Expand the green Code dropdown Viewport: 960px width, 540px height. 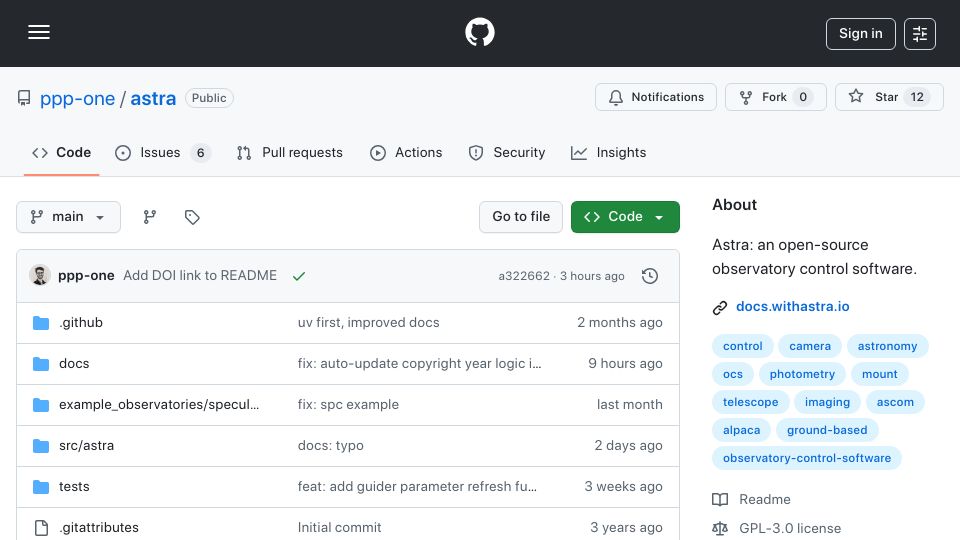pyautogui.click(x=625, y=217)
